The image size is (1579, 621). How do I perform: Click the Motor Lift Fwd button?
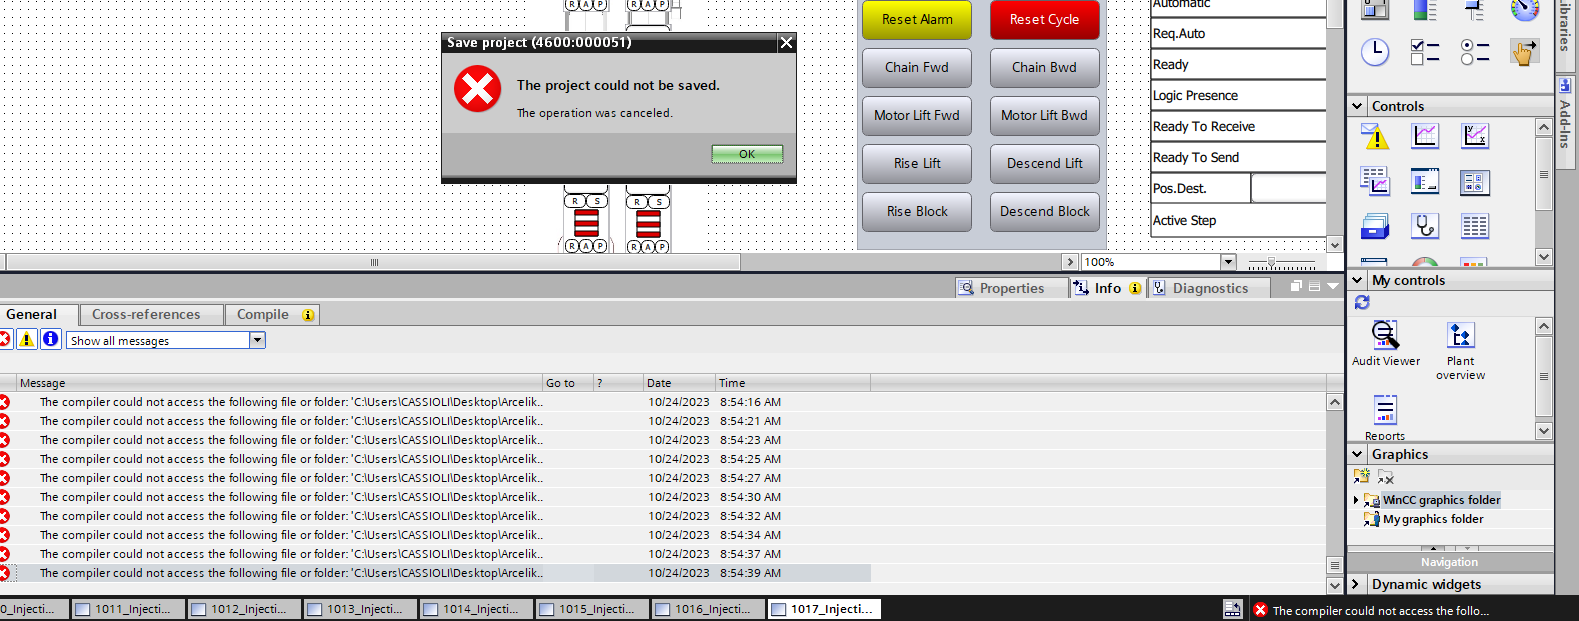point(917,116)
